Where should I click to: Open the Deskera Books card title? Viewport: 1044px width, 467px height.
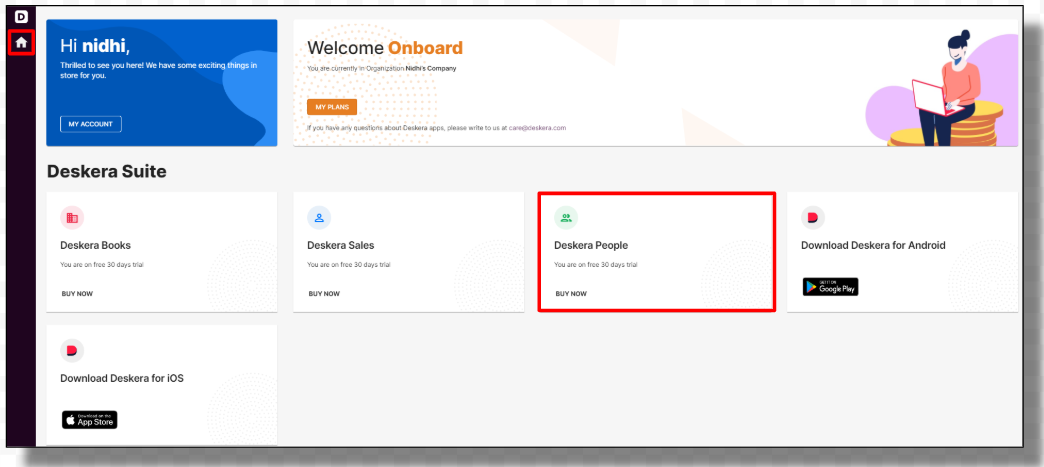click(96, 246)
